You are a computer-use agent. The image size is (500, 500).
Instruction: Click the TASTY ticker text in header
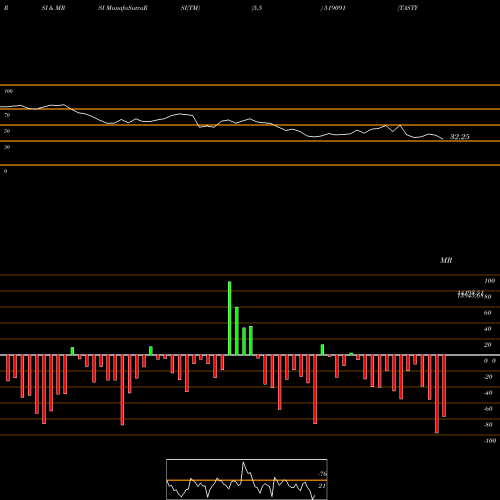(408, 8)
